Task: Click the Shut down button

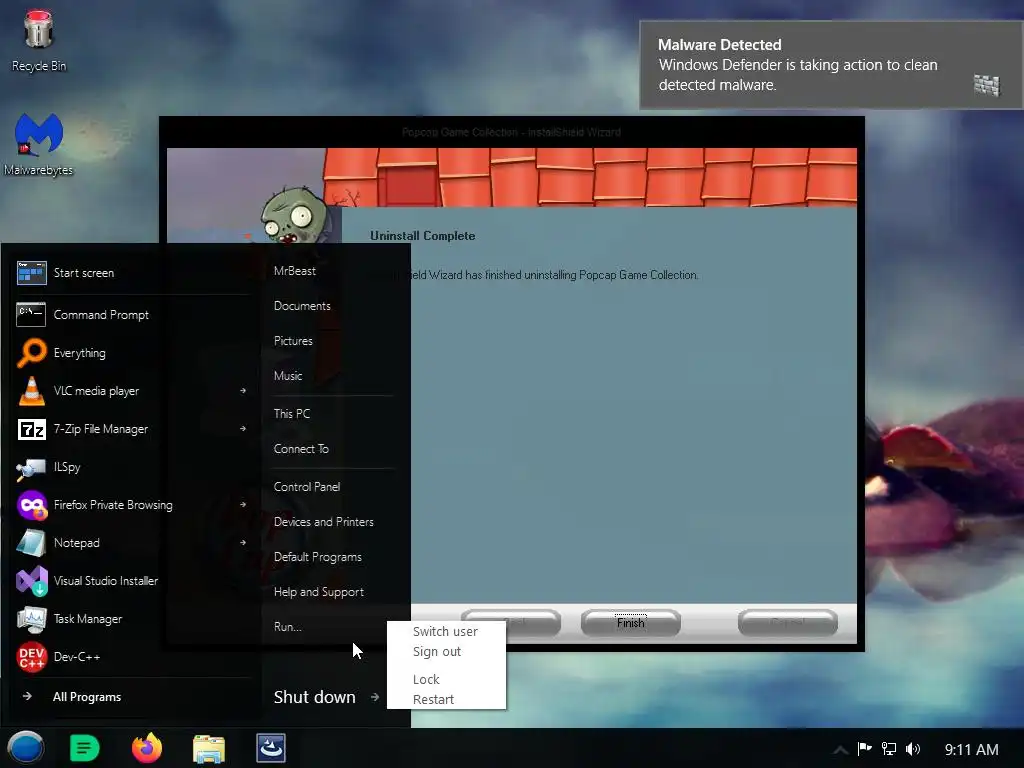Action: click(315, 697)
